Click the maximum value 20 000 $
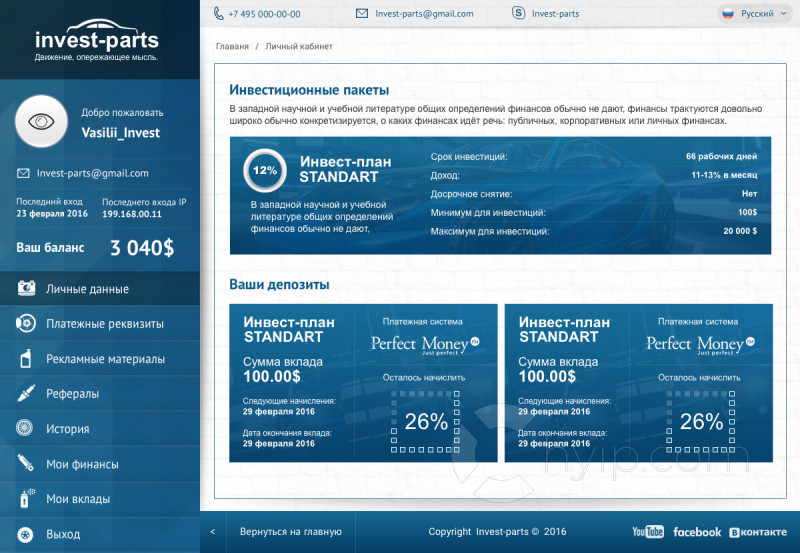The width and height of the screenshot is (800, 553). pos(740,231)
